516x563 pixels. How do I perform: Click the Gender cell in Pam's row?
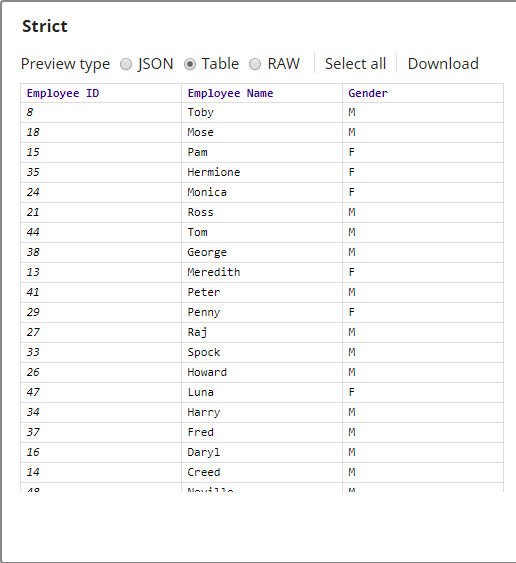pyautogui.click(x=423, y=153)
